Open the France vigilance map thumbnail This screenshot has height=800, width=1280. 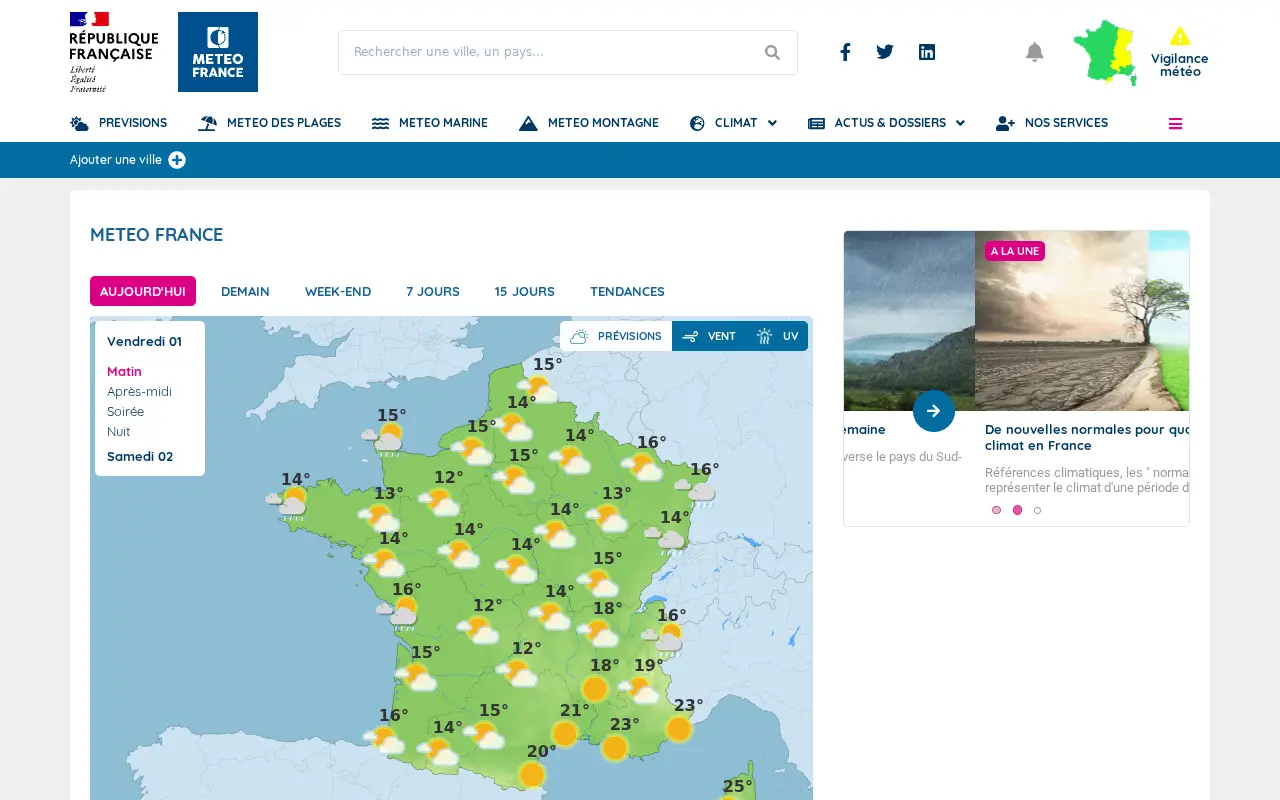click(1105, 52)
